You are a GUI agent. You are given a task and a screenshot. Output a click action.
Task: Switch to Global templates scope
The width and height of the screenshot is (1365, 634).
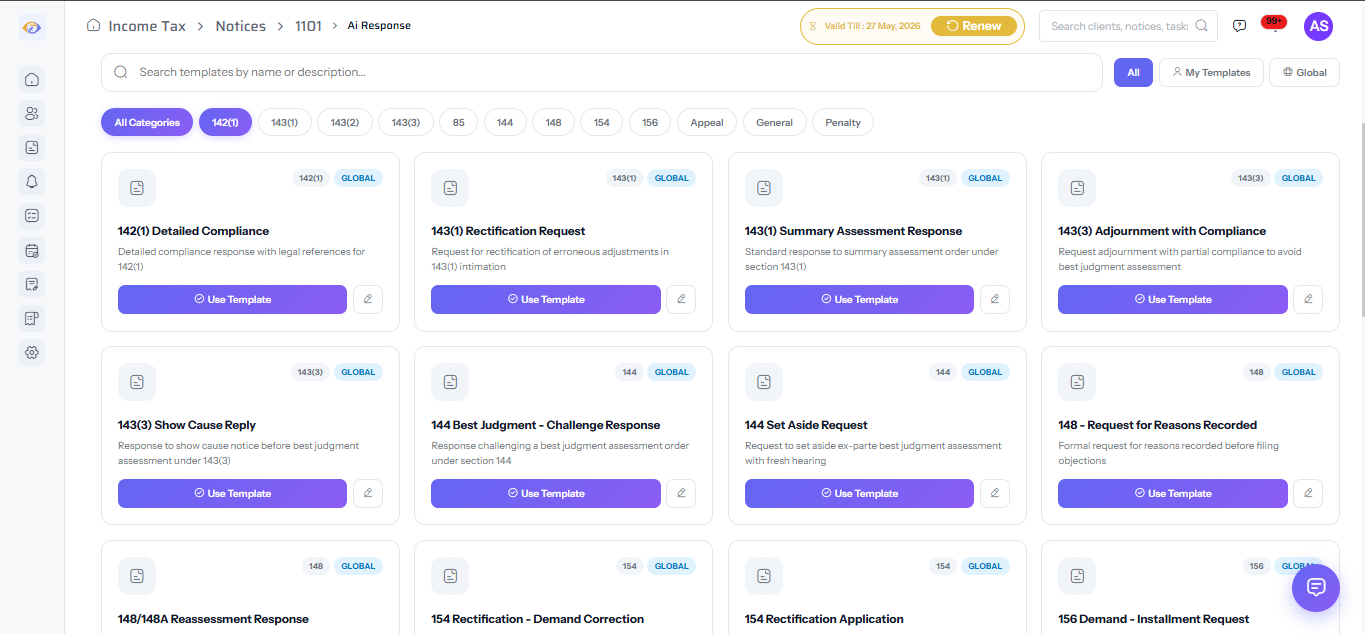click(x=1304, y=72)
